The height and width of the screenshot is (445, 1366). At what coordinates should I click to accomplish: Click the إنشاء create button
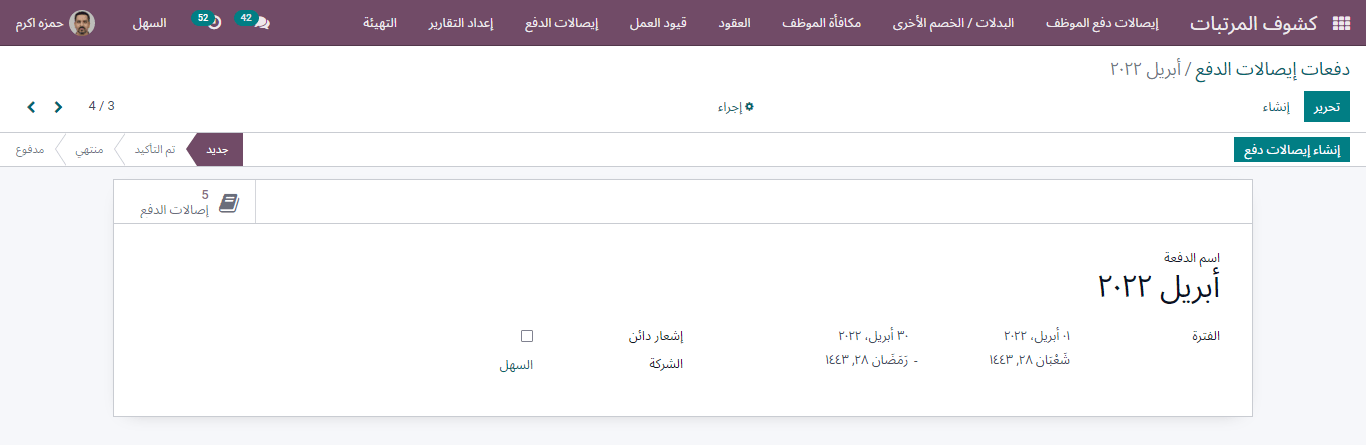pos(1275,107)
